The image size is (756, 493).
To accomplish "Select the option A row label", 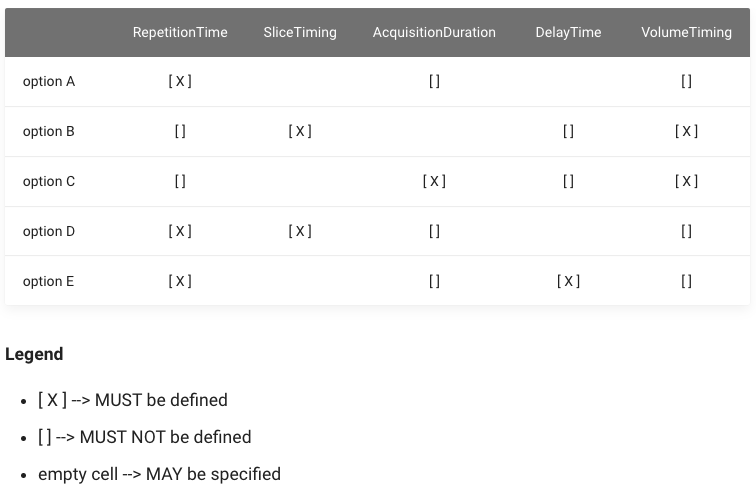I will (49, 81).
